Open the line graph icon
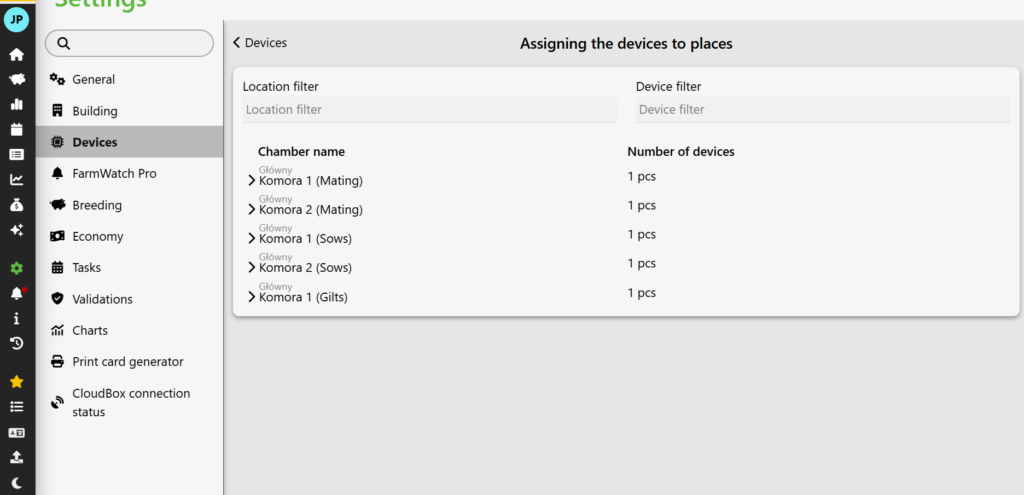The width and height of the screenshot is (1024, 495). pyautogui.click(x=16, y=180)
